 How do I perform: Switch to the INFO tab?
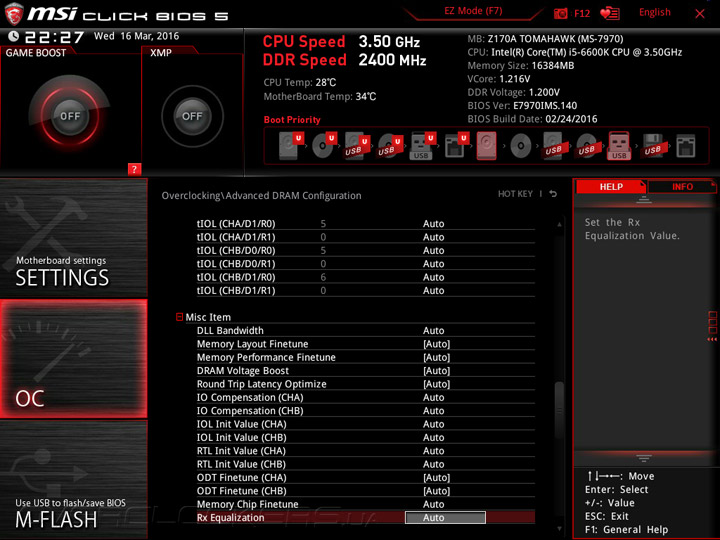[682, 186]
